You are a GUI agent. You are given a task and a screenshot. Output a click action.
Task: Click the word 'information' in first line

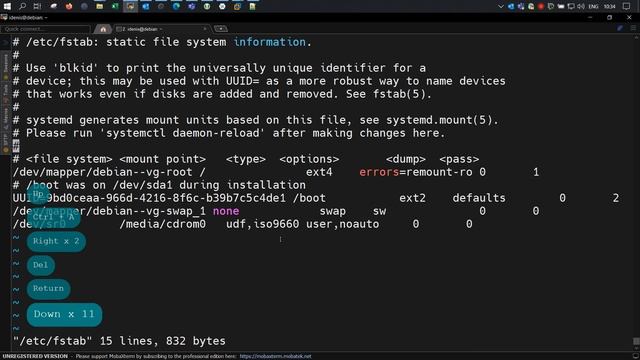click(269, 42)
